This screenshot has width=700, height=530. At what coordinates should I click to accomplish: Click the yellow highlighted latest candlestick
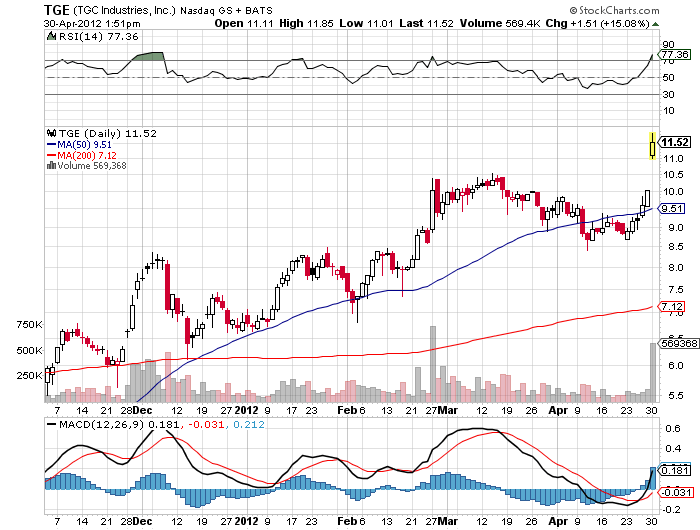tap(653, 146)
